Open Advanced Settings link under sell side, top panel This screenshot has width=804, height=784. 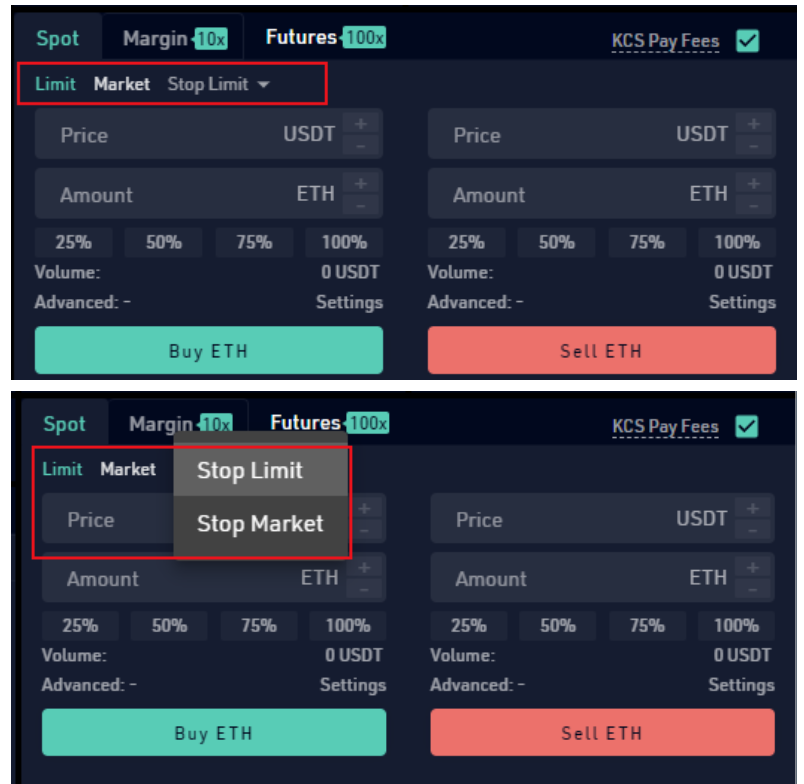coord(742,303)
